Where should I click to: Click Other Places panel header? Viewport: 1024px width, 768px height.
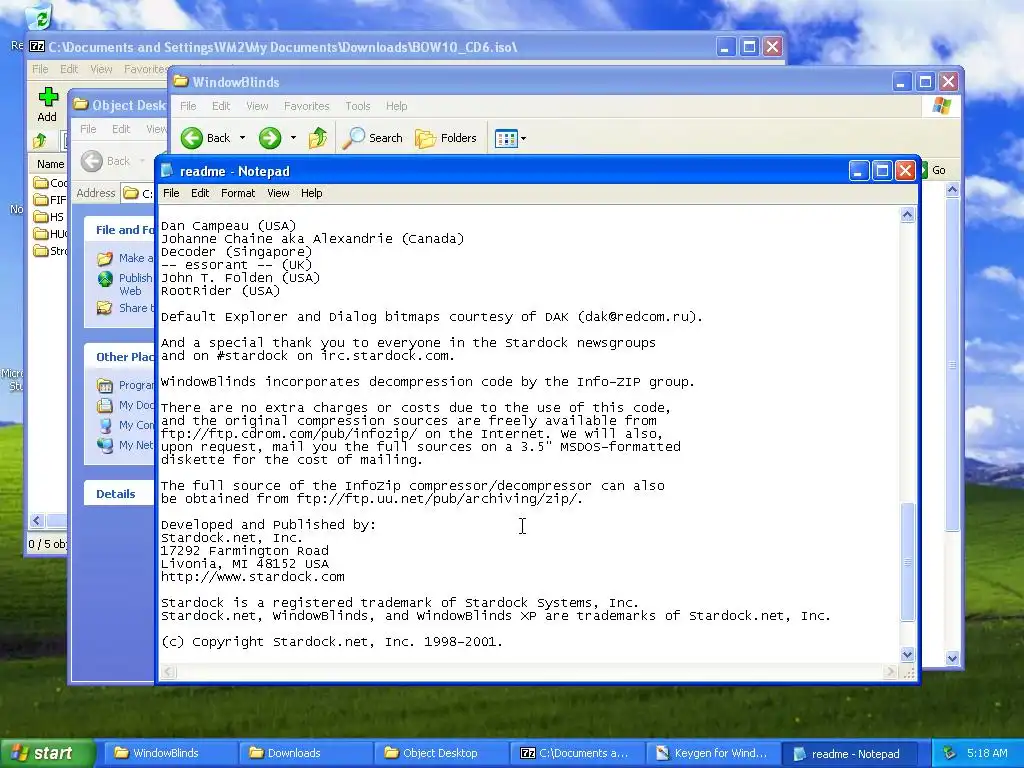(x=120, y=357)
